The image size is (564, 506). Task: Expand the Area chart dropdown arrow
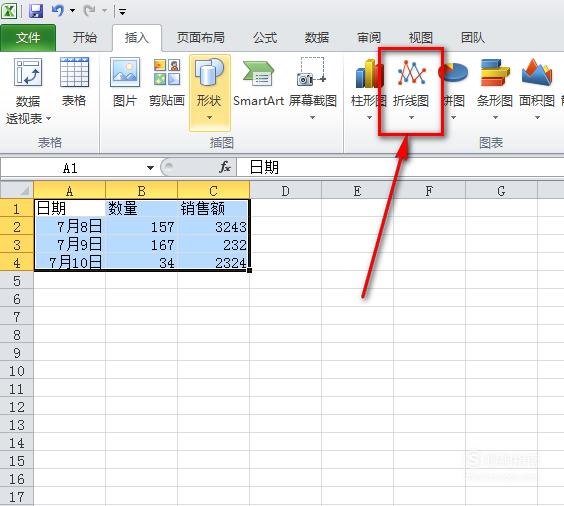pyautogui.click(x=537, y=118)
